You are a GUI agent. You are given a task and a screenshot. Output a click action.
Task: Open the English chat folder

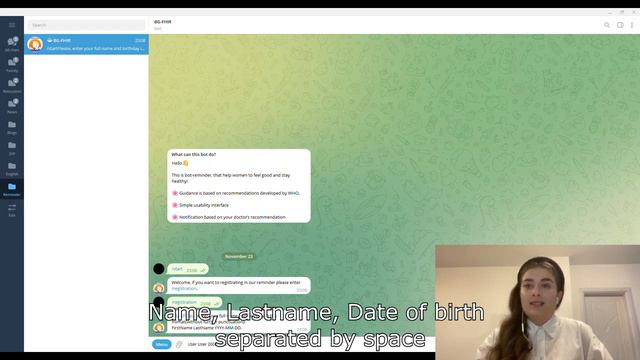12,169
